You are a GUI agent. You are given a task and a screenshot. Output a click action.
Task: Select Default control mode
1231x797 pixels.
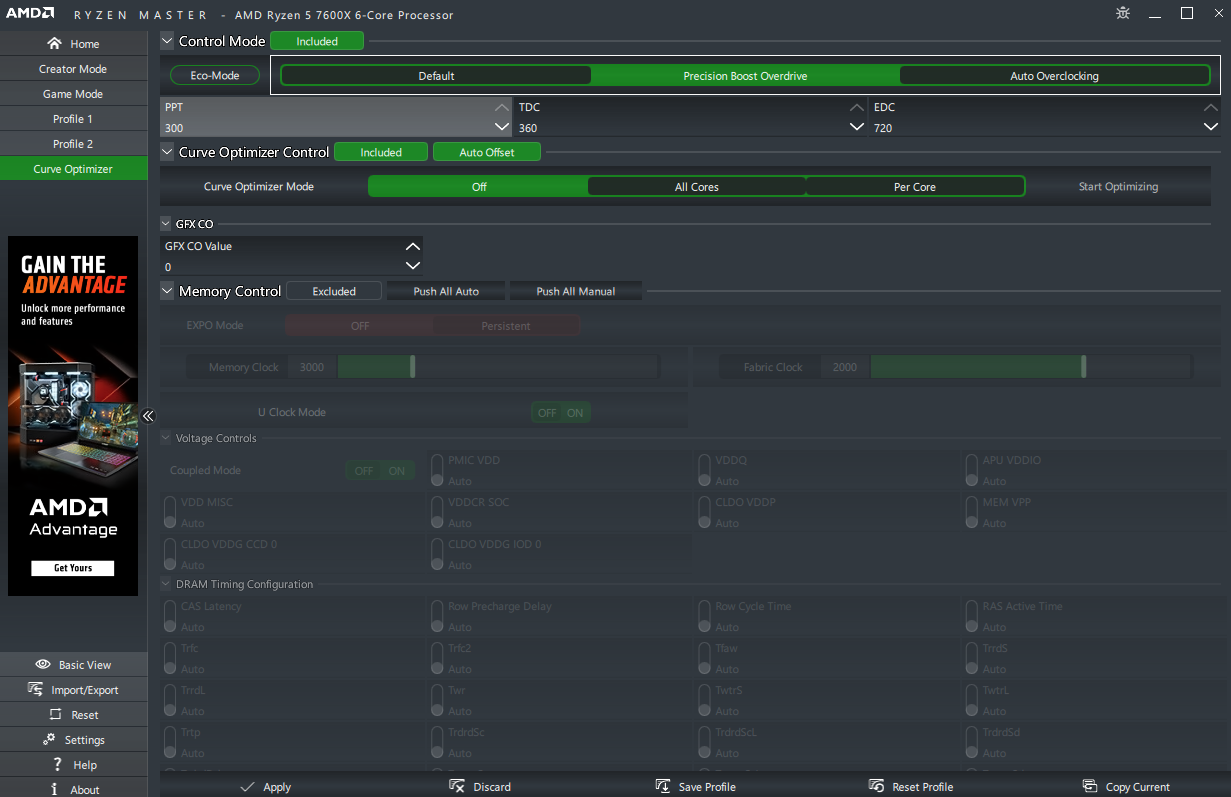coord(436,75)
